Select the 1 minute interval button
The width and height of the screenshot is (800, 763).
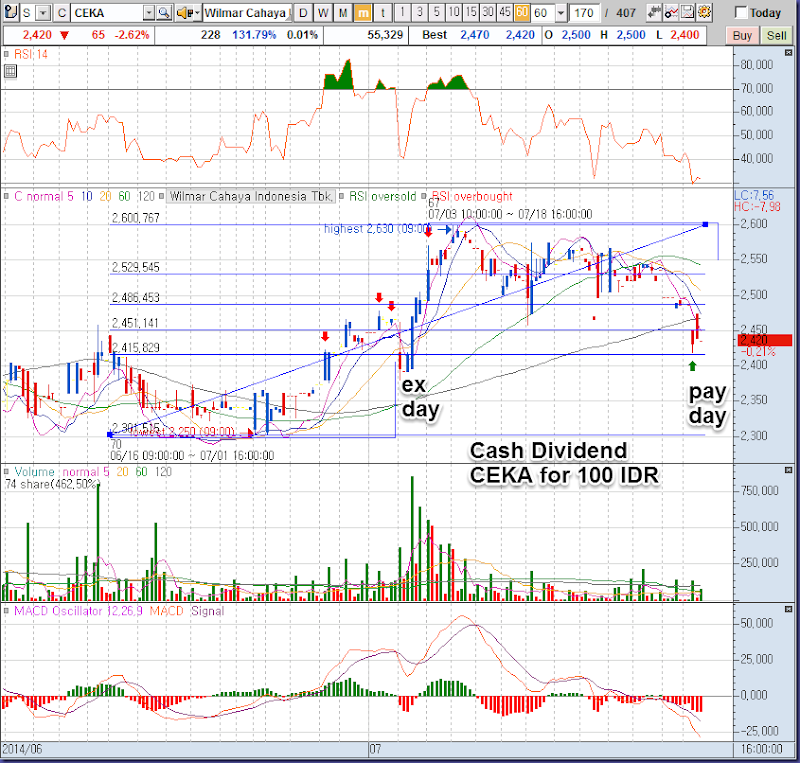coord(403,12)
